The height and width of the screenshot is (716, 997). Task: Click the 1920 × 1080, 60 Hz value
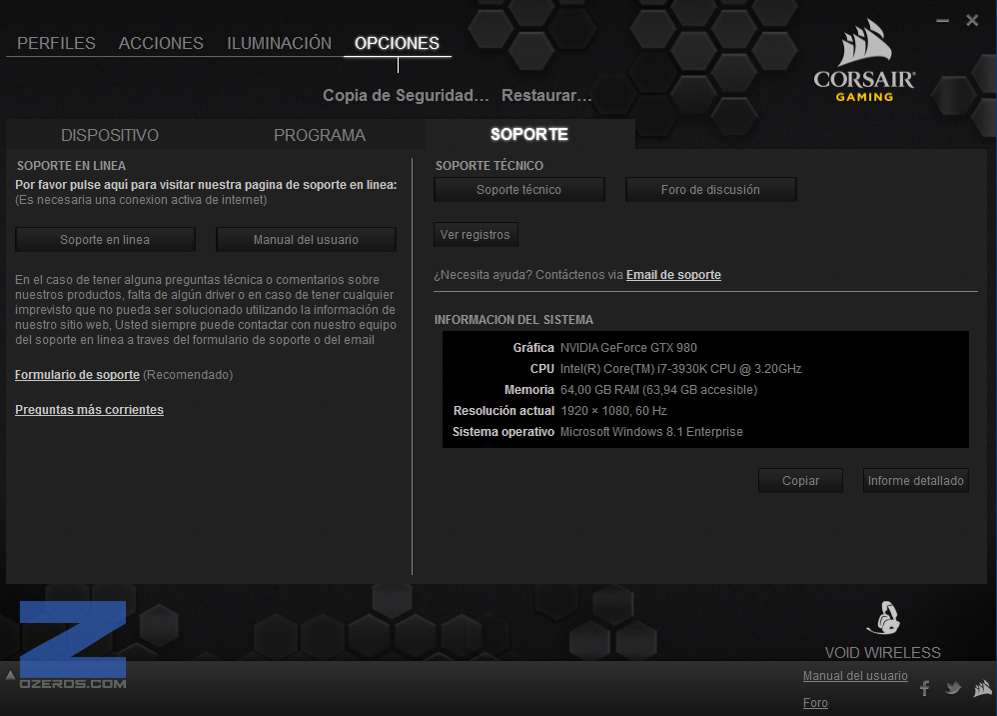point(614,411)
